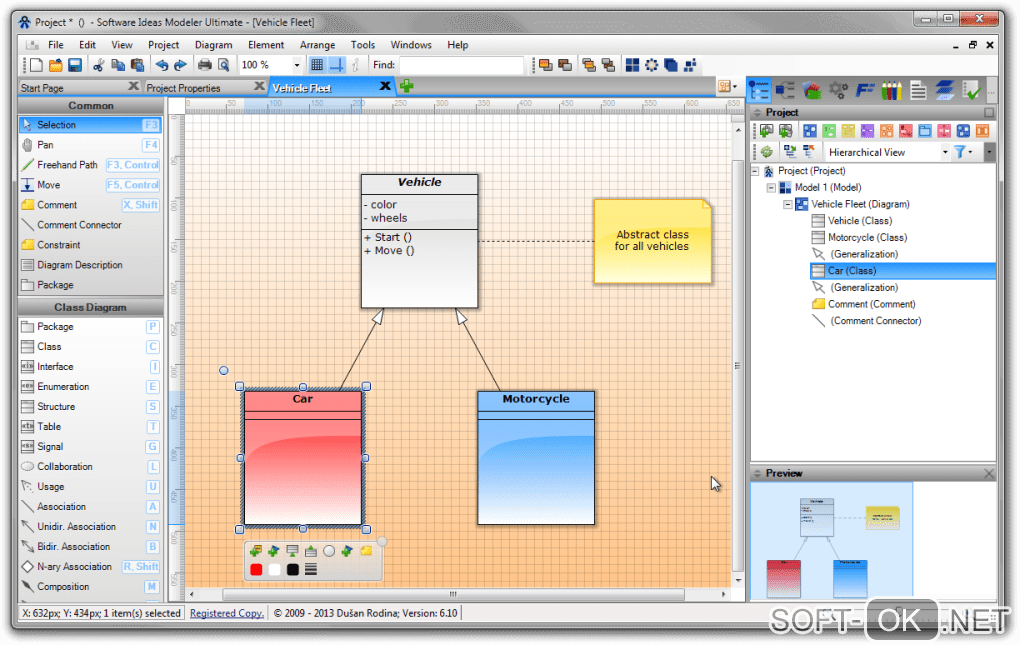Toggle the project tree panel icon
Screen dimensions: 1020x645
point(759,90)
